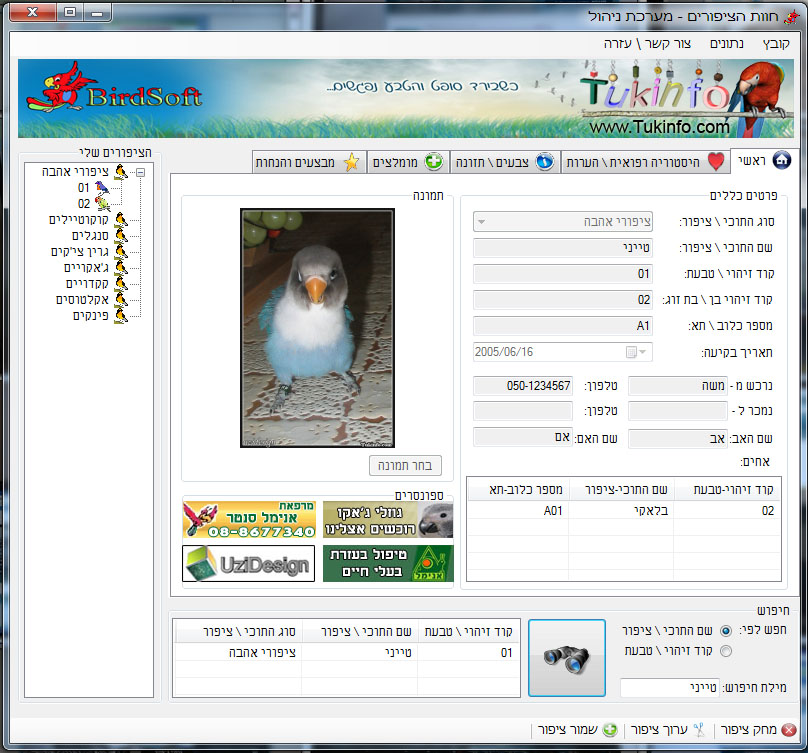The height and width of the screenshot is (753, 808).
Task: Click the yellow star icon on the מבצעים והנחות tab
Action: [351, 162]
